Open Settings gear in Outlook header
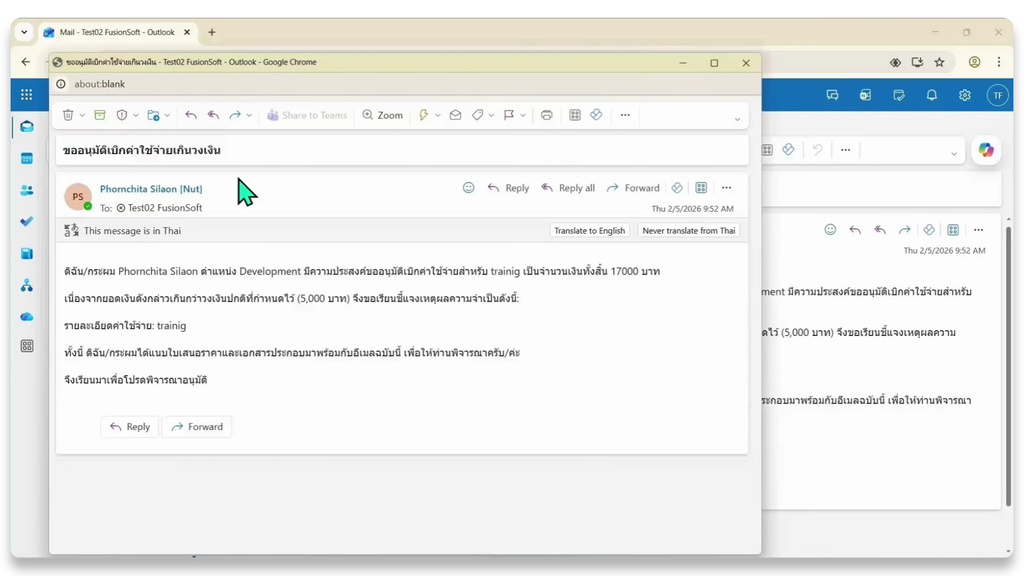1024x576 pixels. pyautogui.click(x=965, y=95)
